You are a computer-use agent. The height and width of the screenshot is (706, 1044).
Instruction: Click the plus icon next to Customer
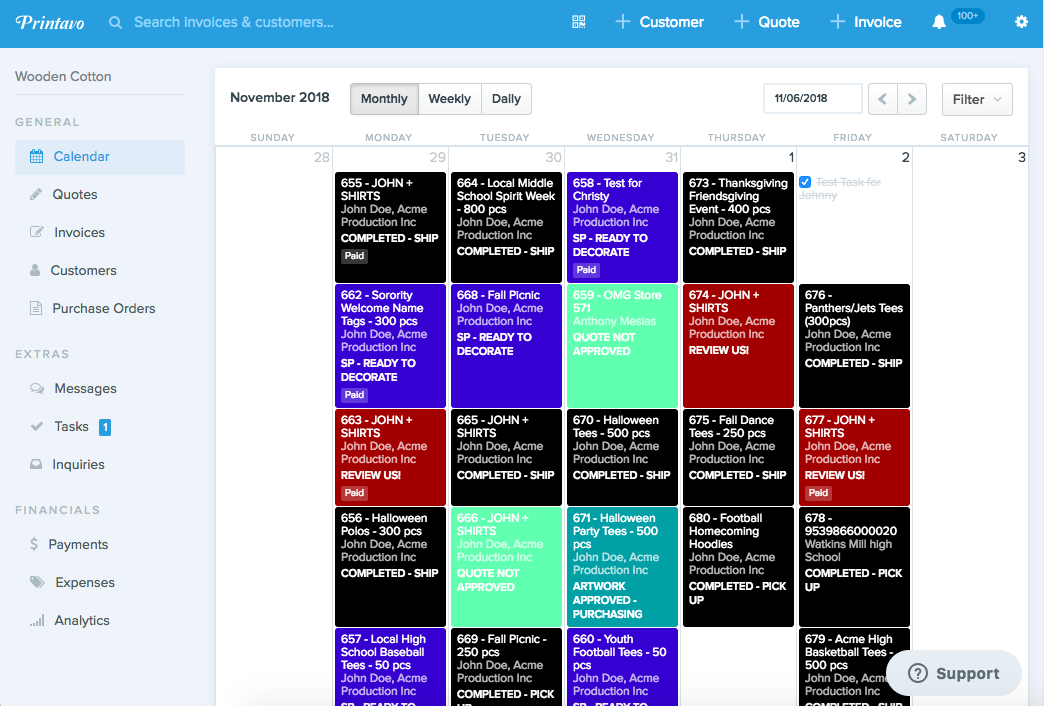pos(623,22)
